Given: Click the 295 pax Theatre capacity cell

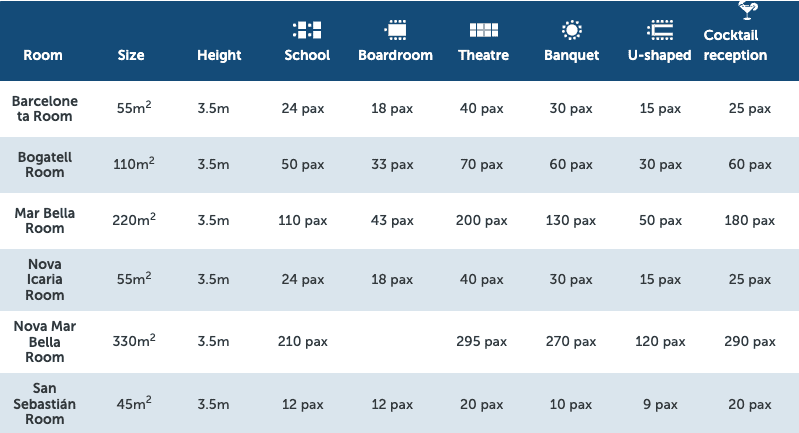Looking at the screenshot, I should click(483, 341).
